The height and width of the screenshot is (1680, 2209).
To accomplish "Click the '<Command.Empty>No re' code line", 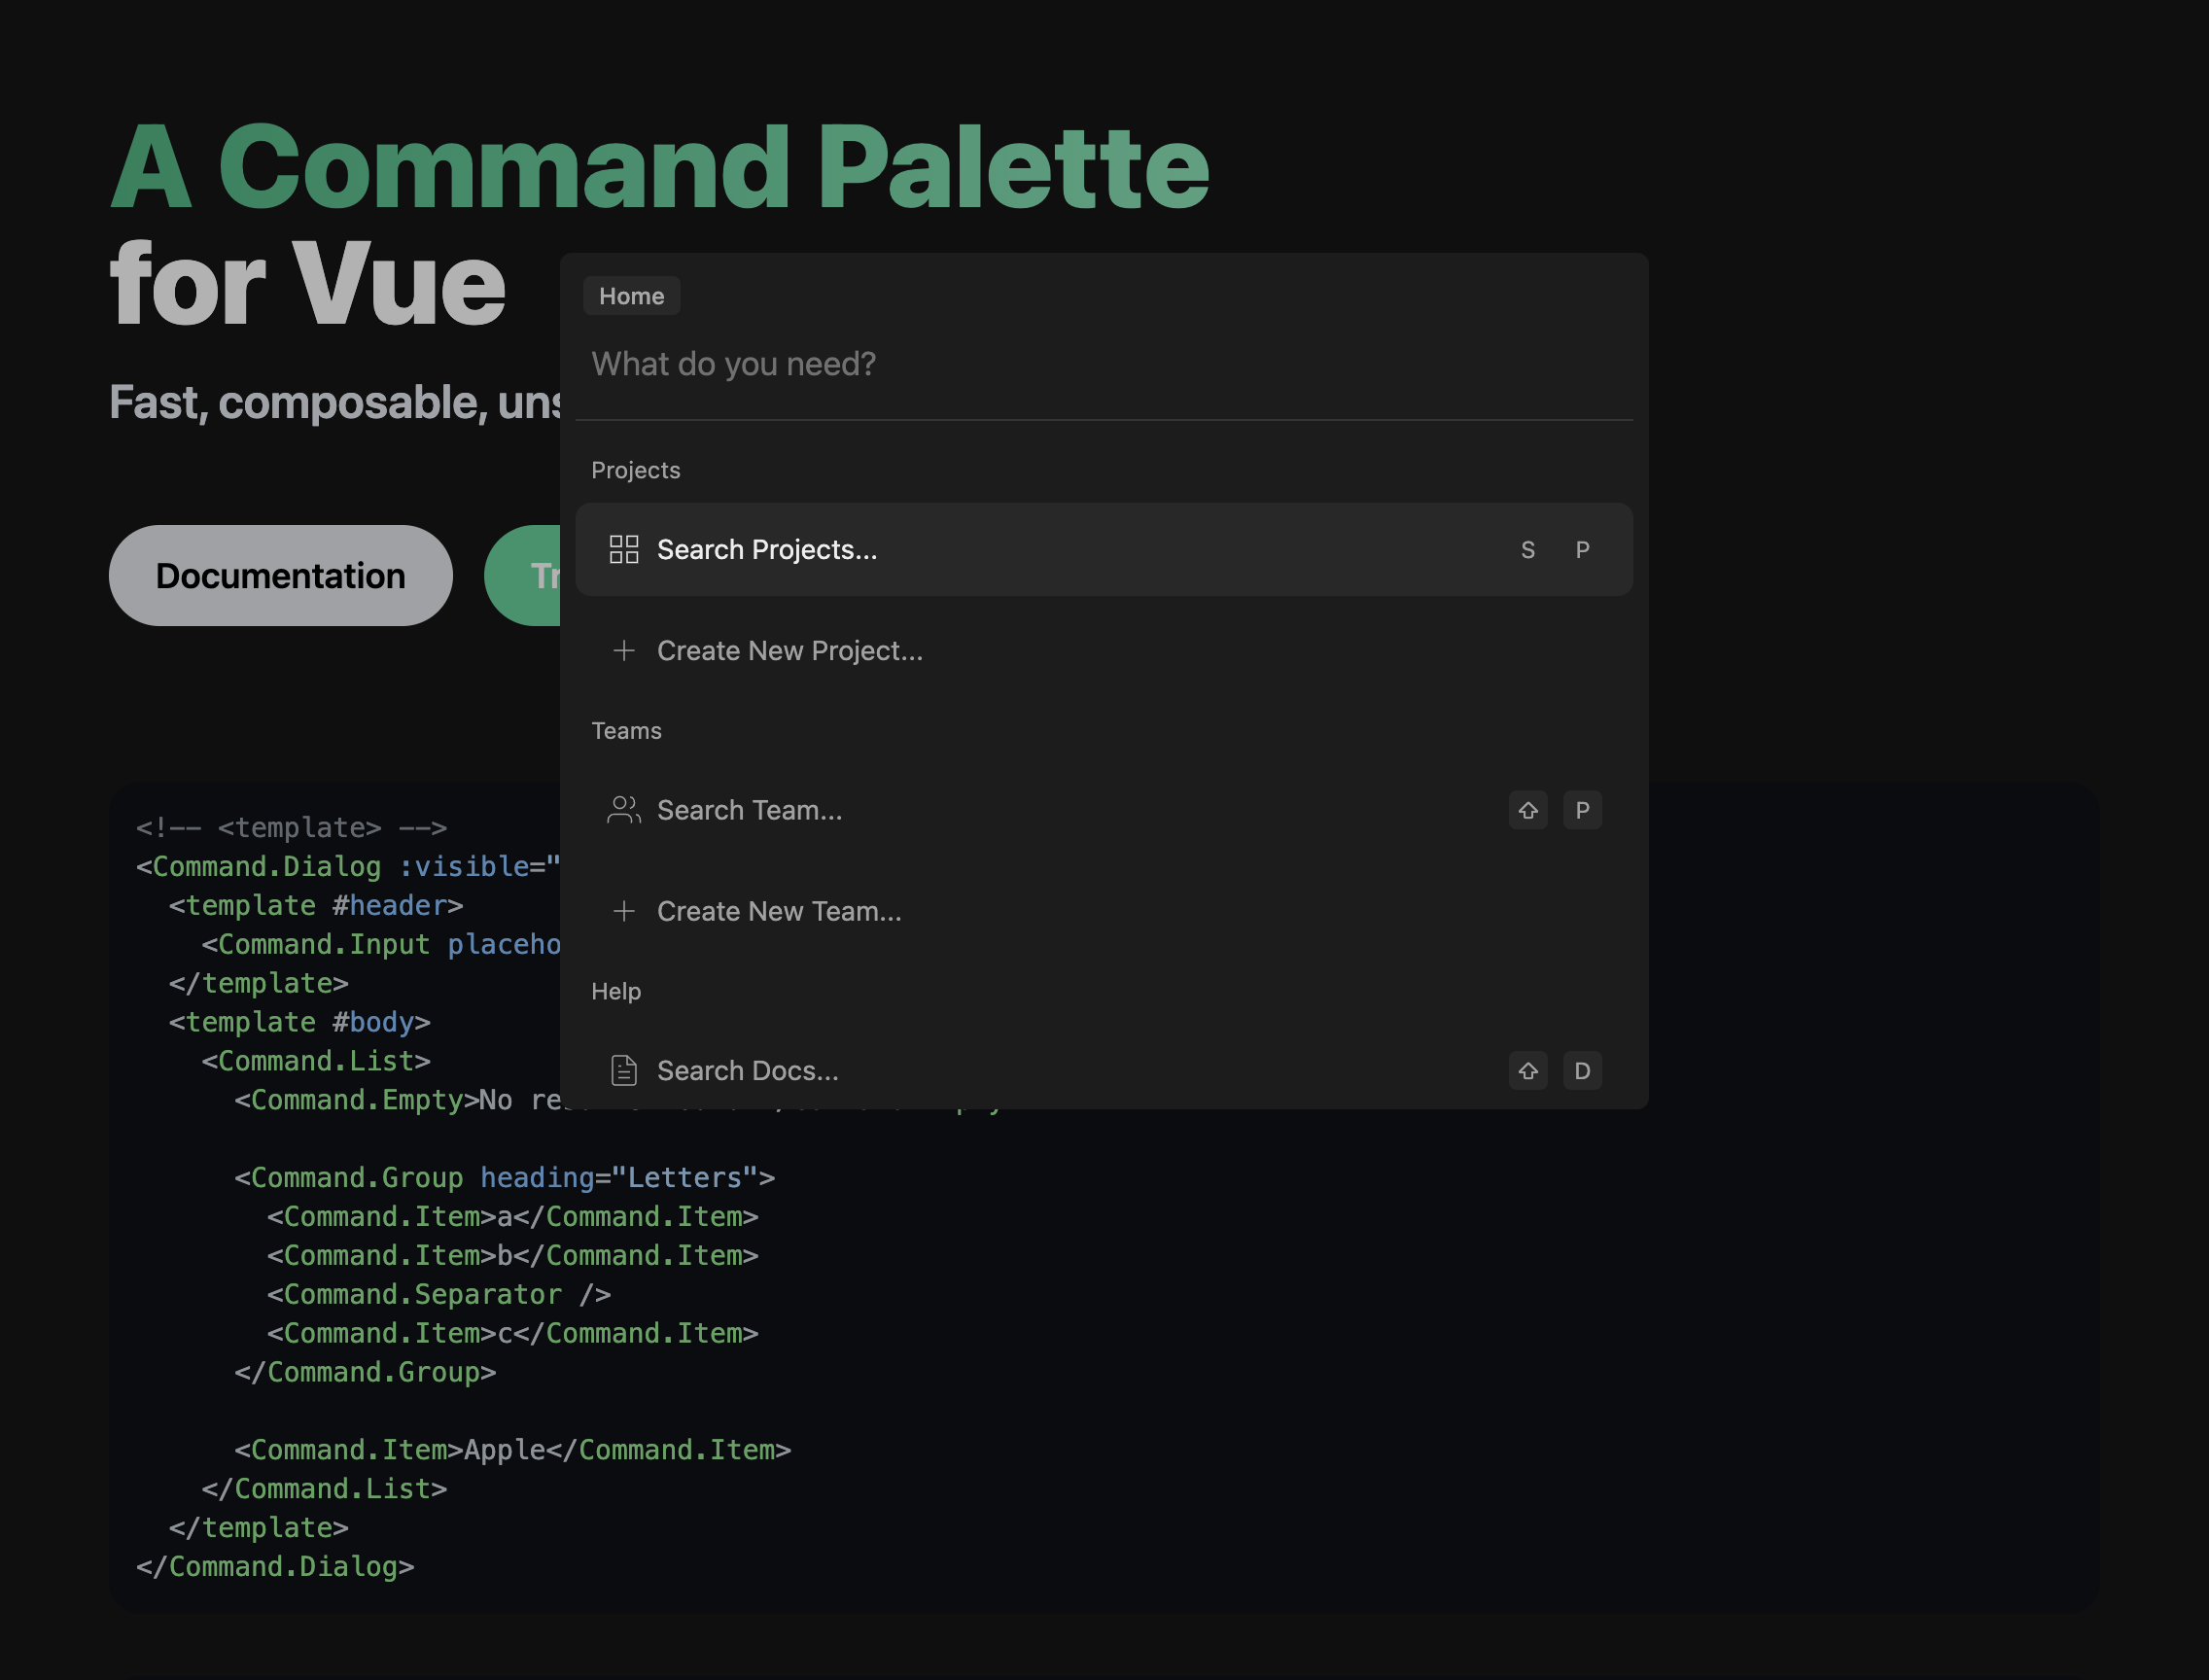I will pyautogui.click(x=397, y=1100).
